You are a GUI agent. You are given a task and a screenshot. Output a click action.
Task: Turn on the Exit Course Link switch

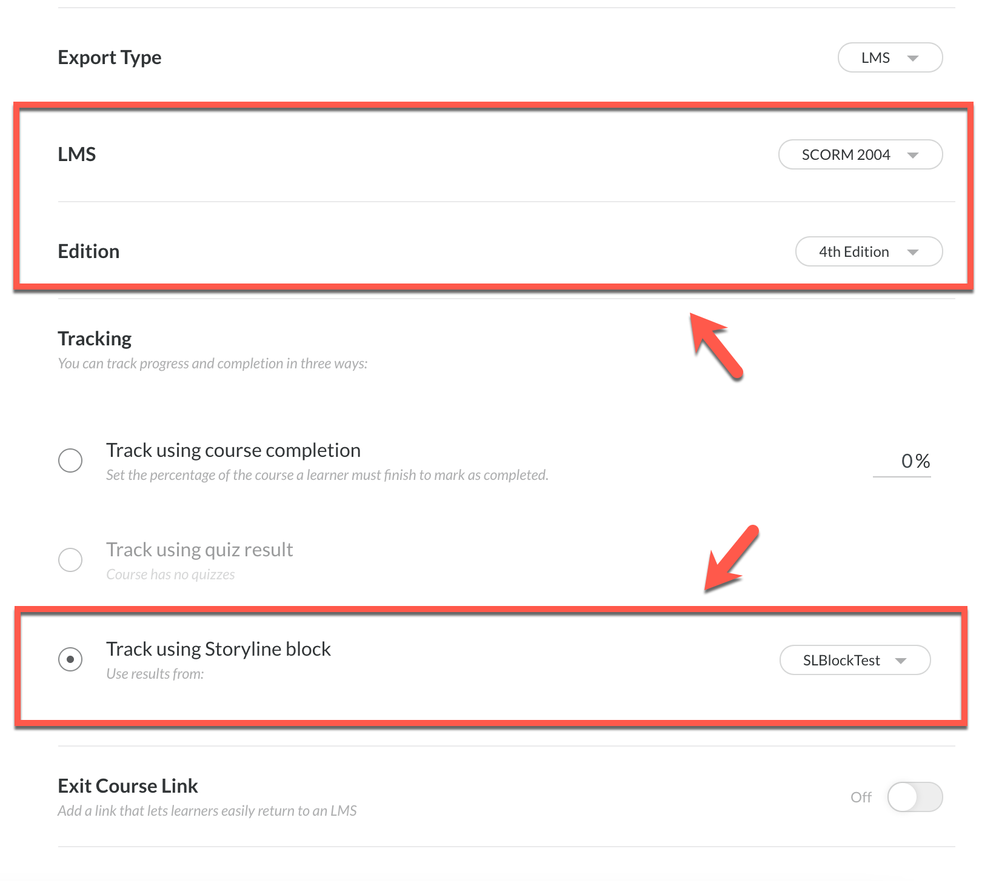(x=914, y=797)
